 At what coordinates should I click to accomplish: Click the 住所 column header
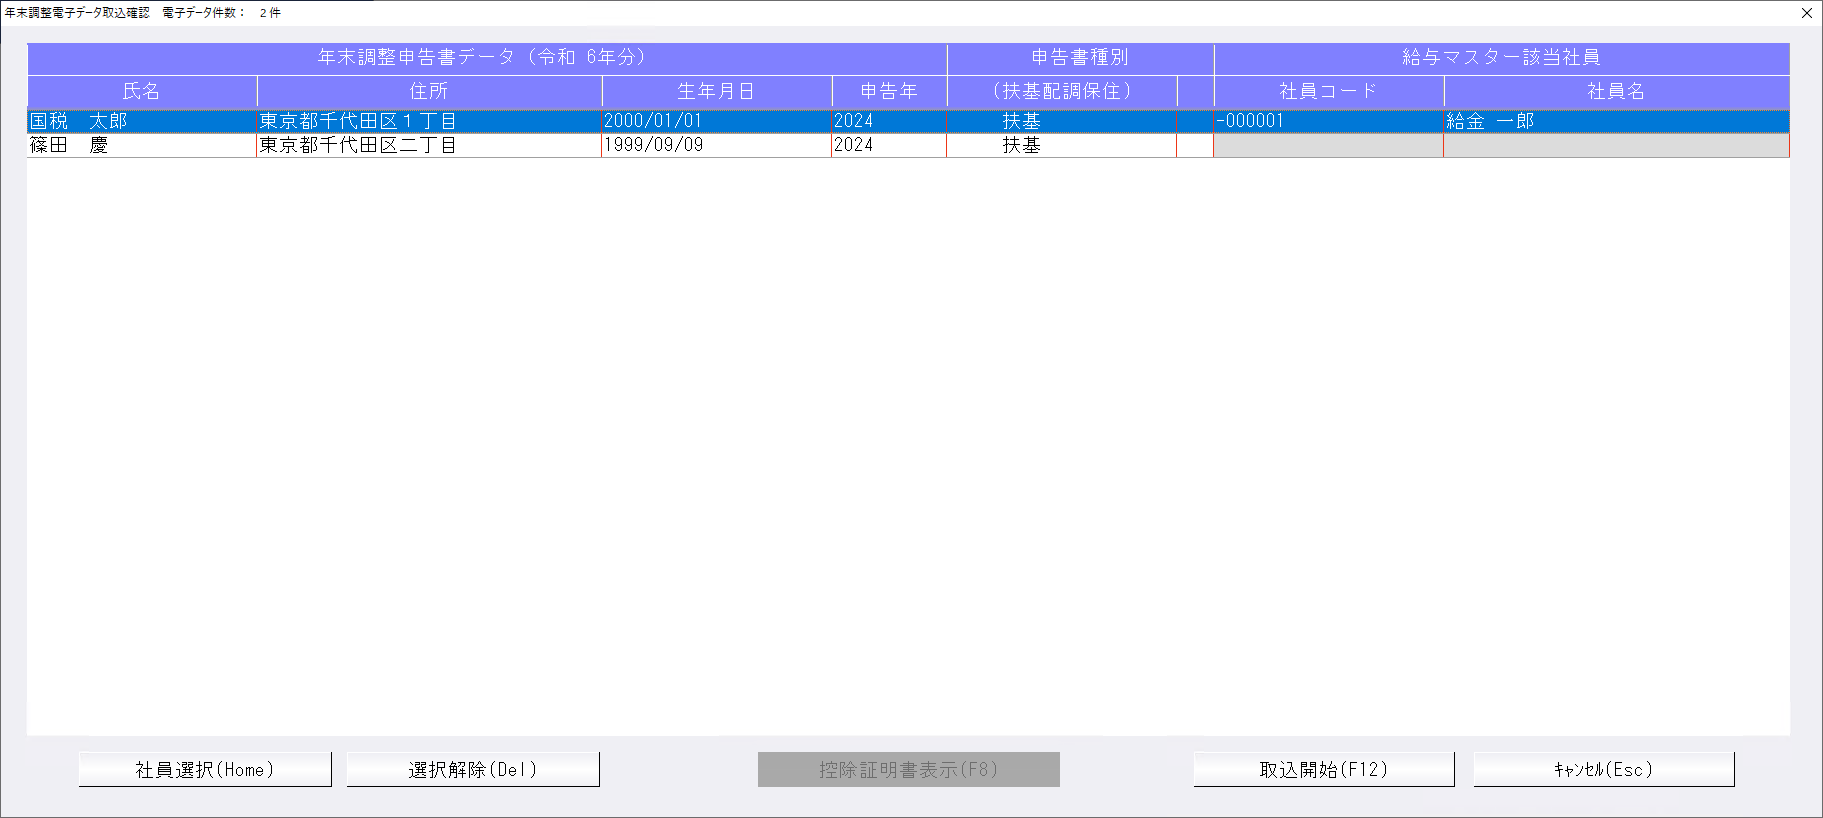(x=428, y=91)
